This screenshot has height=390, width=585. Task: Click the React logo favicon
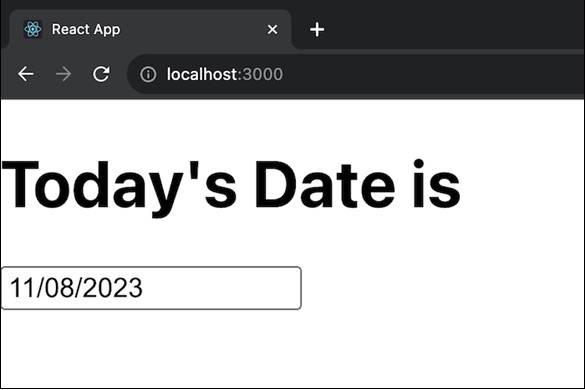click(x=33, y=29)
